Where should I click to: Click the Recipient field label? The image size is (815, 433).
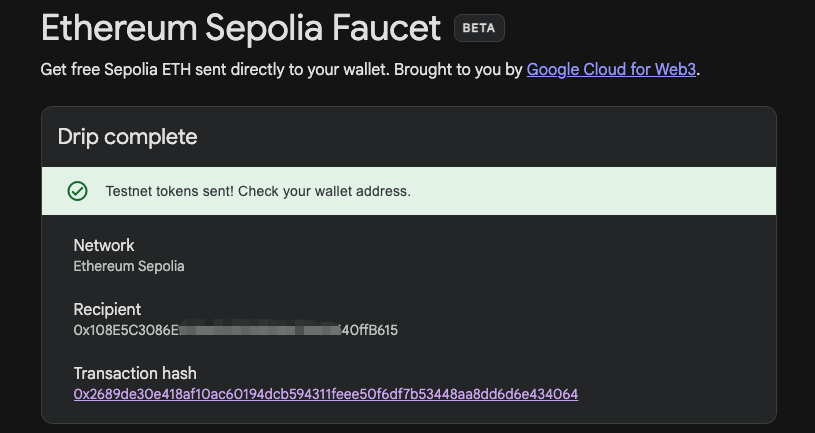[107, 309]
